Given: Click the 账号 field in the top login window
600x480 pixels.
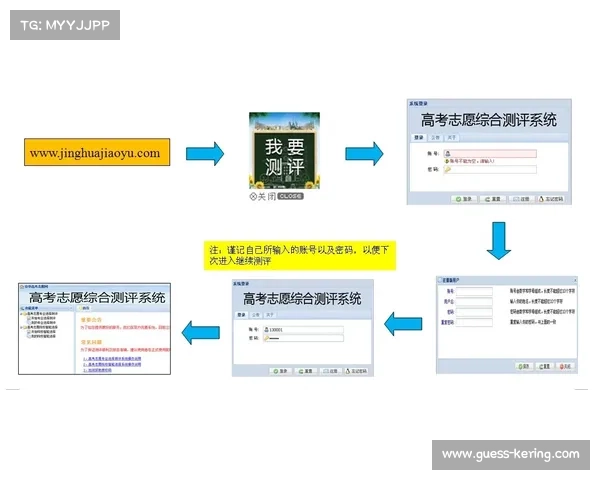Looking at the screenshot, I should point(490,153).
